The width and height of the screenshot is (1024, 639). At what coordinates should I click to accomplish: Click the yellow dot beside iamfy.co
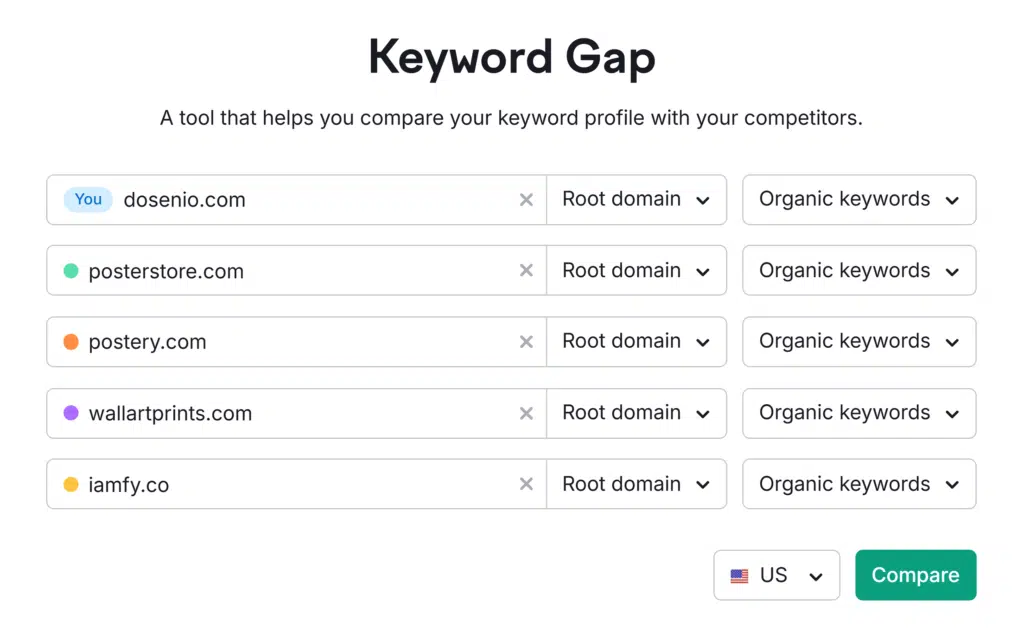tap(71, 485)
